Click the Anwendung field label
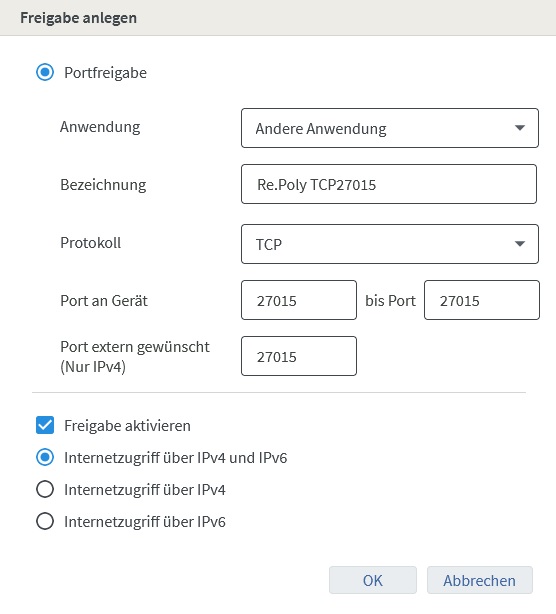This screenshot has width=556, height=614. [100, 127]
